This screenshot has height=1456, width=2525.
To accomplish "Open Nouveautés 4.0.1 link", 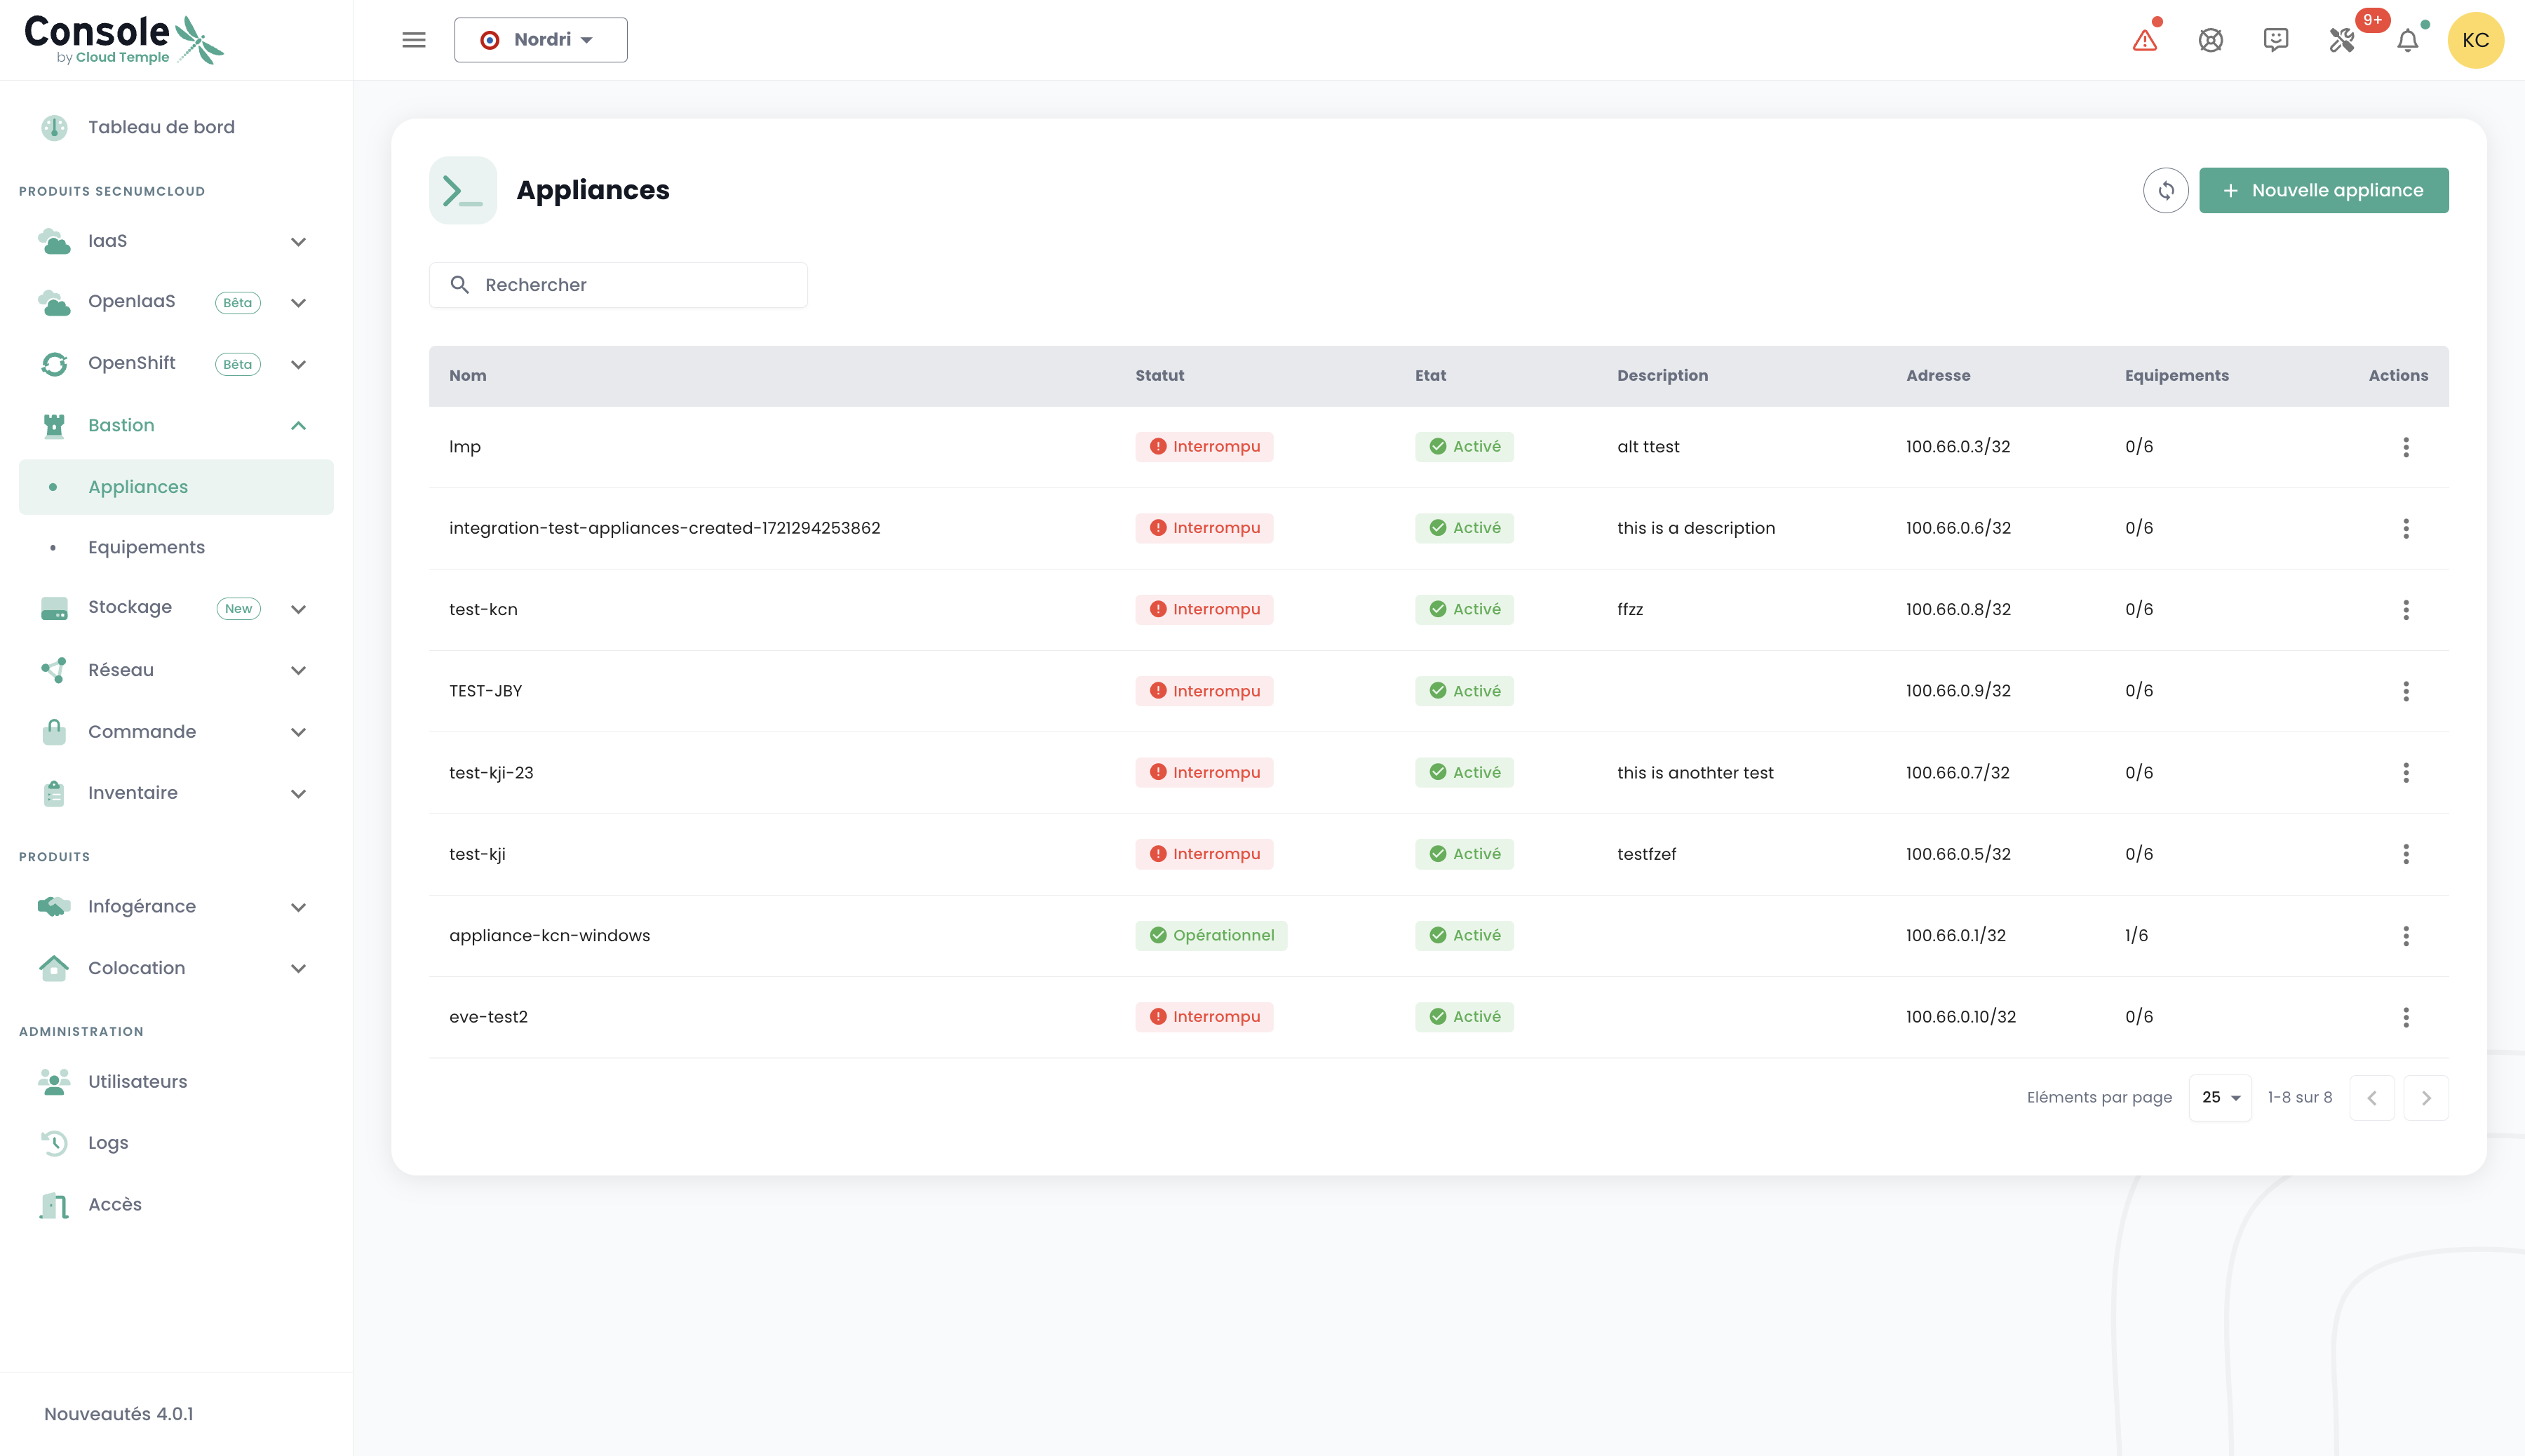I will [x=119, y=1414].
